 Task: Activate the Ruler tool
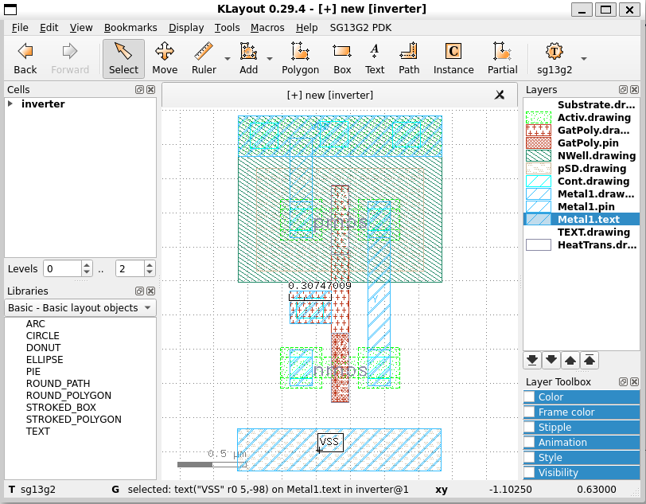point(204,58)
